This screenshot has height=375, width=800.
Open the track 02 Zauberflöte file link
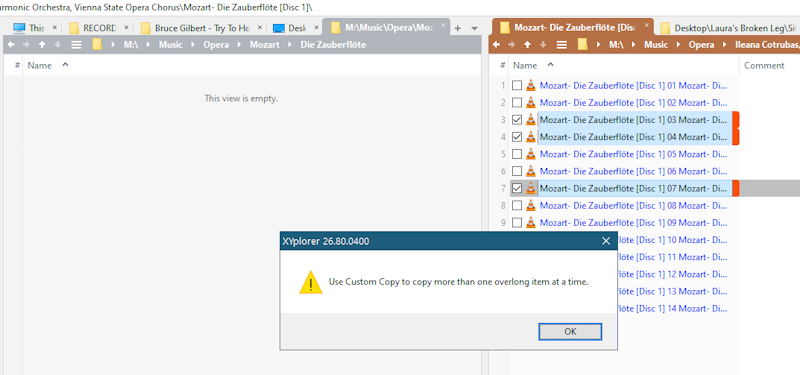pyautogui.click(x=633, y=103)
